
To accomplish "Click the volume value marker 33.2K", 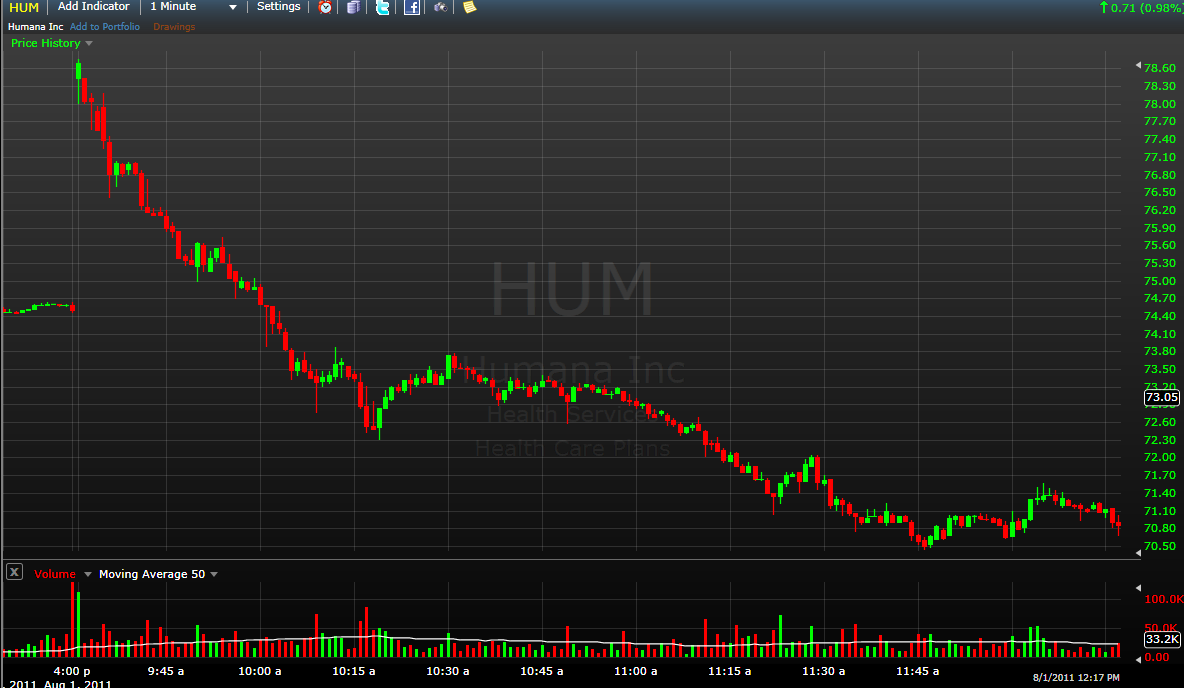I will 1162,639.
